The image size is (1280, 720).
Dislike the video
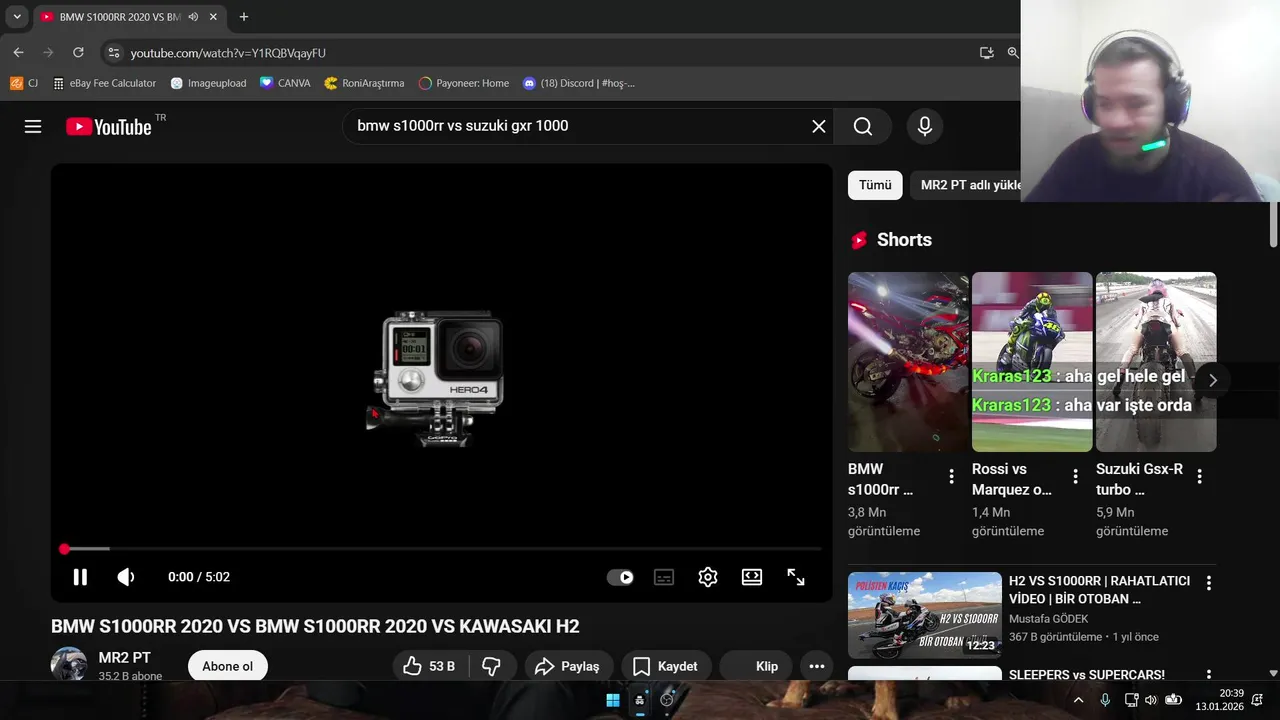(x=492, y=666)
